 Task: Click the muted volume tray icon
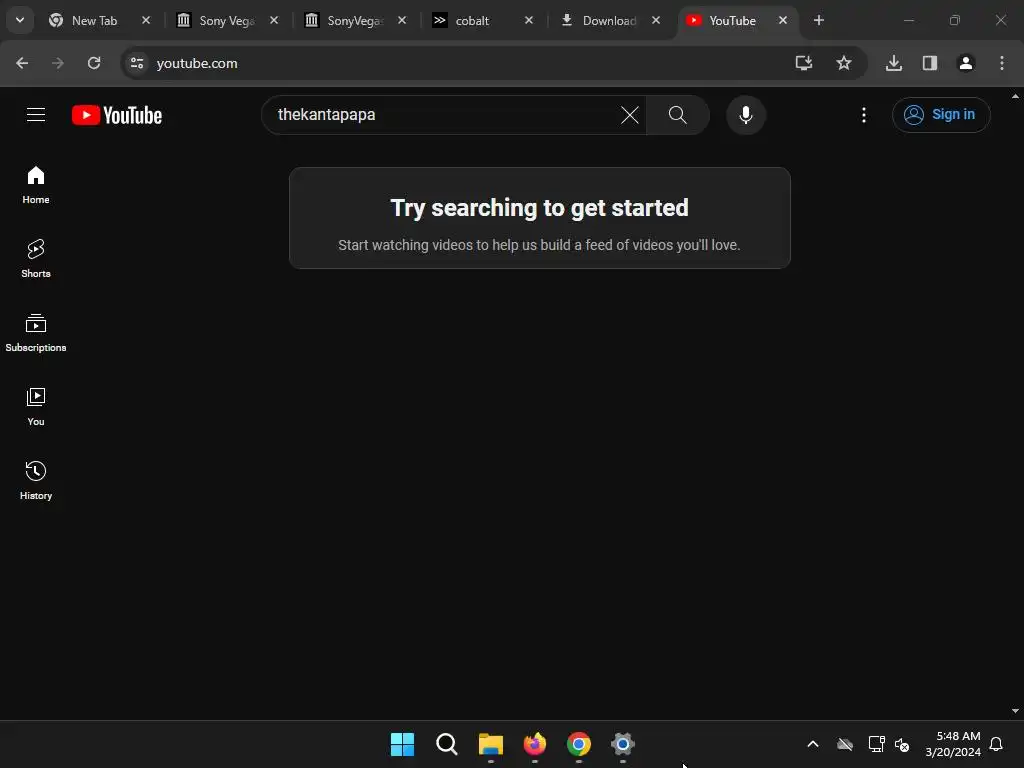click(x=903, y=744)
